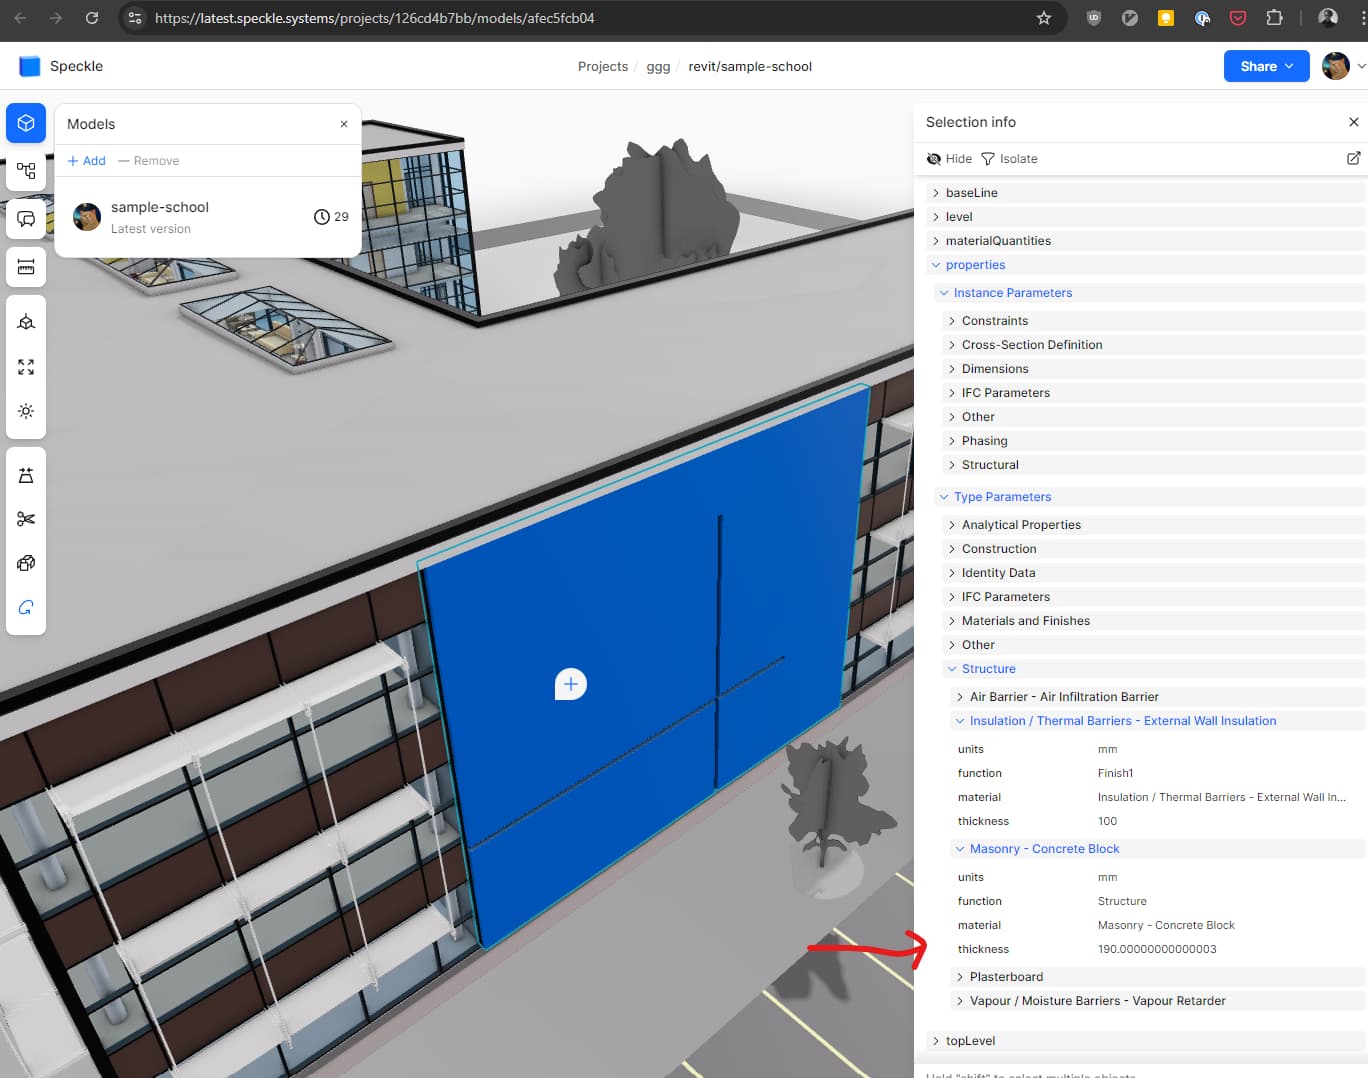
Task: Collapse Instance Parameters group
Action: point(1149,293)
